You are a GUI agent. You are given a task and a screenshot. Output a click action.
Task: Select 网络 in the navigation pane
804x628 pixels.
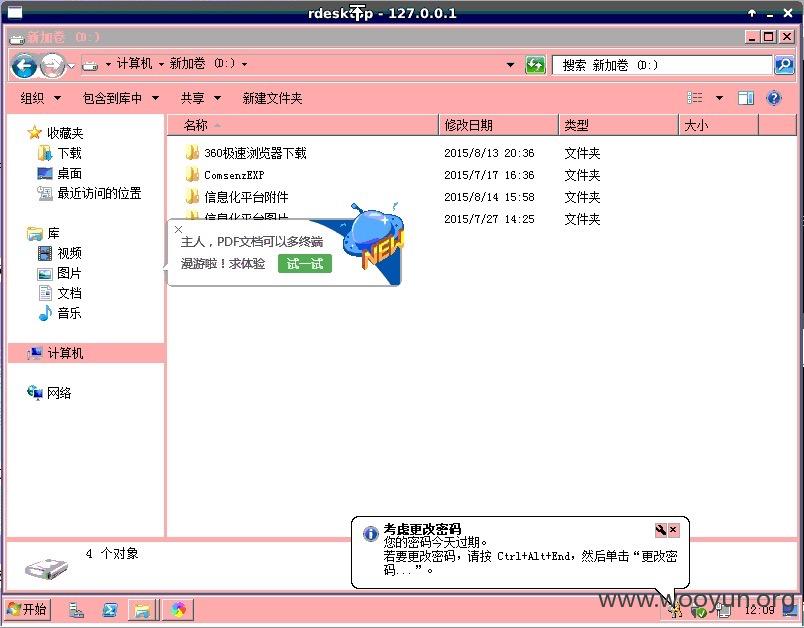point(49,393)
